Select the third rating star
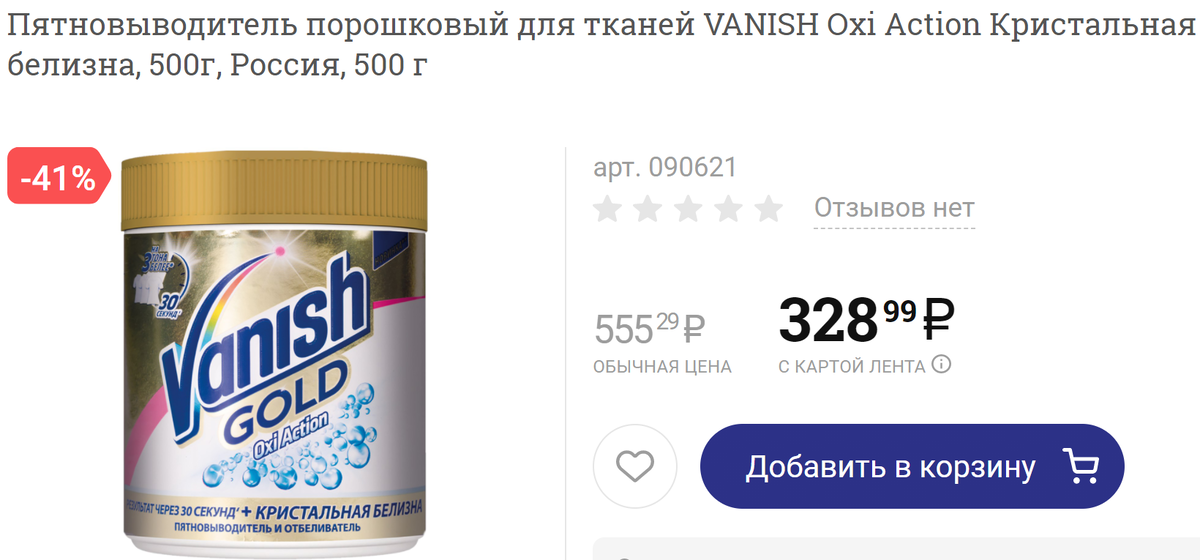1200x560 pixels. point(688,208)
